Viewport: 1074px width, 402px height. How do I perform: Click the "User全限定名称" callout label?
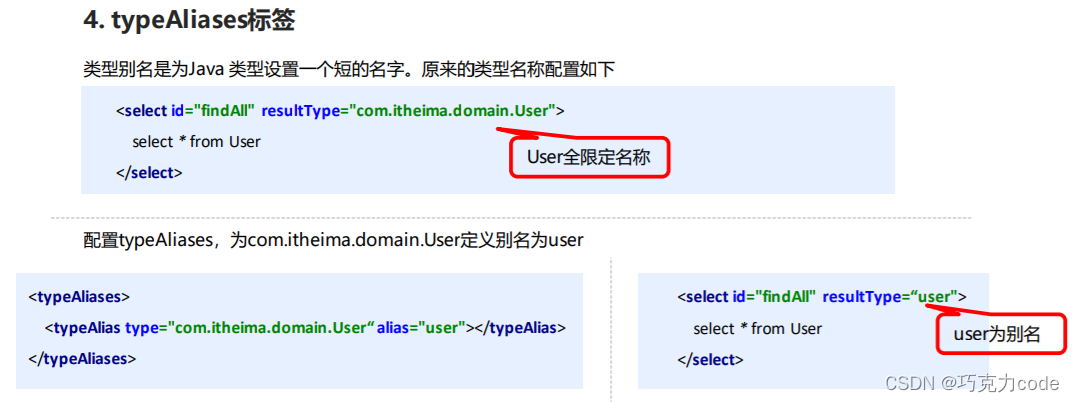pyautogui.click(x=588, y=158)
